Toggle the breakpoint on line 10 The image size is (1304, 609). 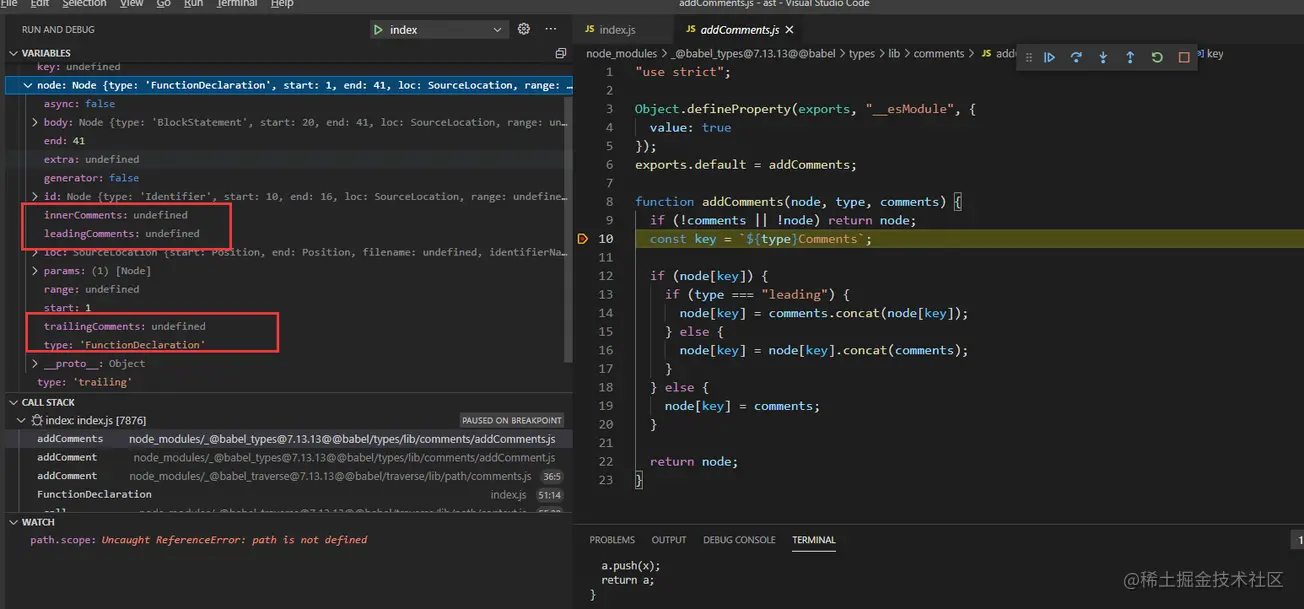[x=582, y=239]
